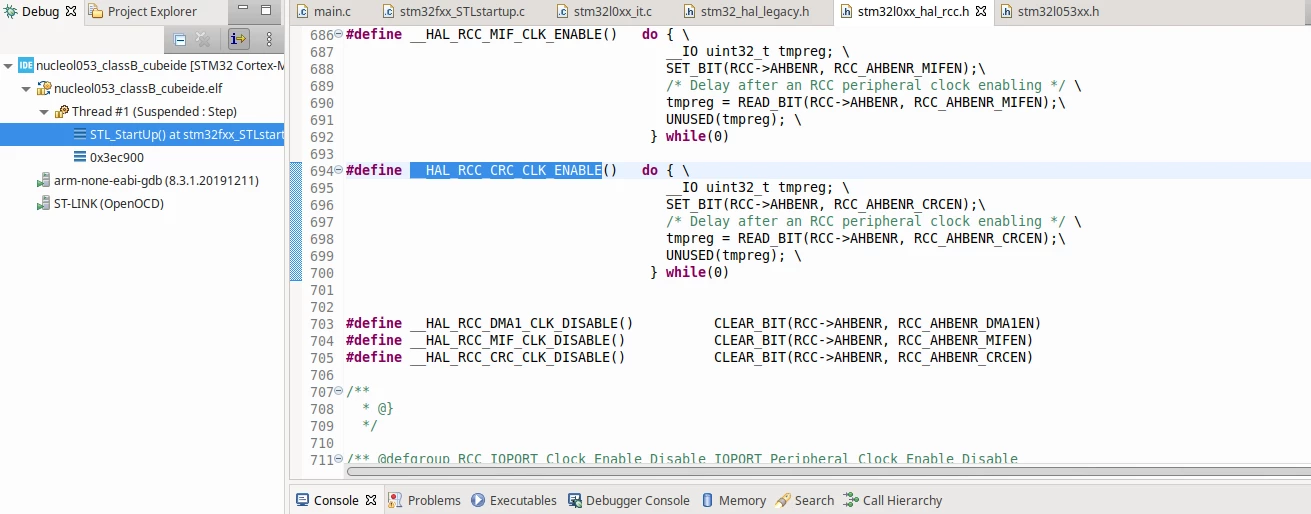Click __HAL_RCC_MIF_CLK_ENABLE() on line 686
Image resolution: width=1311 pixels, height=514 pixels.
click(514, 35)
